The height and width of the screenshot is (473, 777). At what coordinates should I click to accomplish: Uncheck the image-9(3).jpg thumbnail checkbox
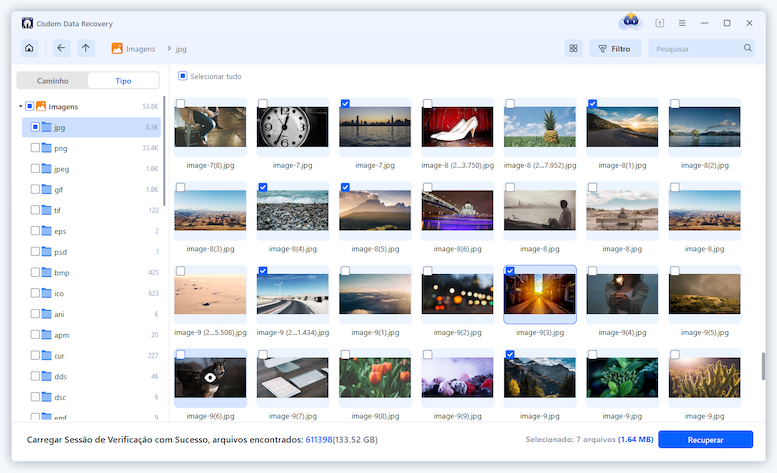511,271
